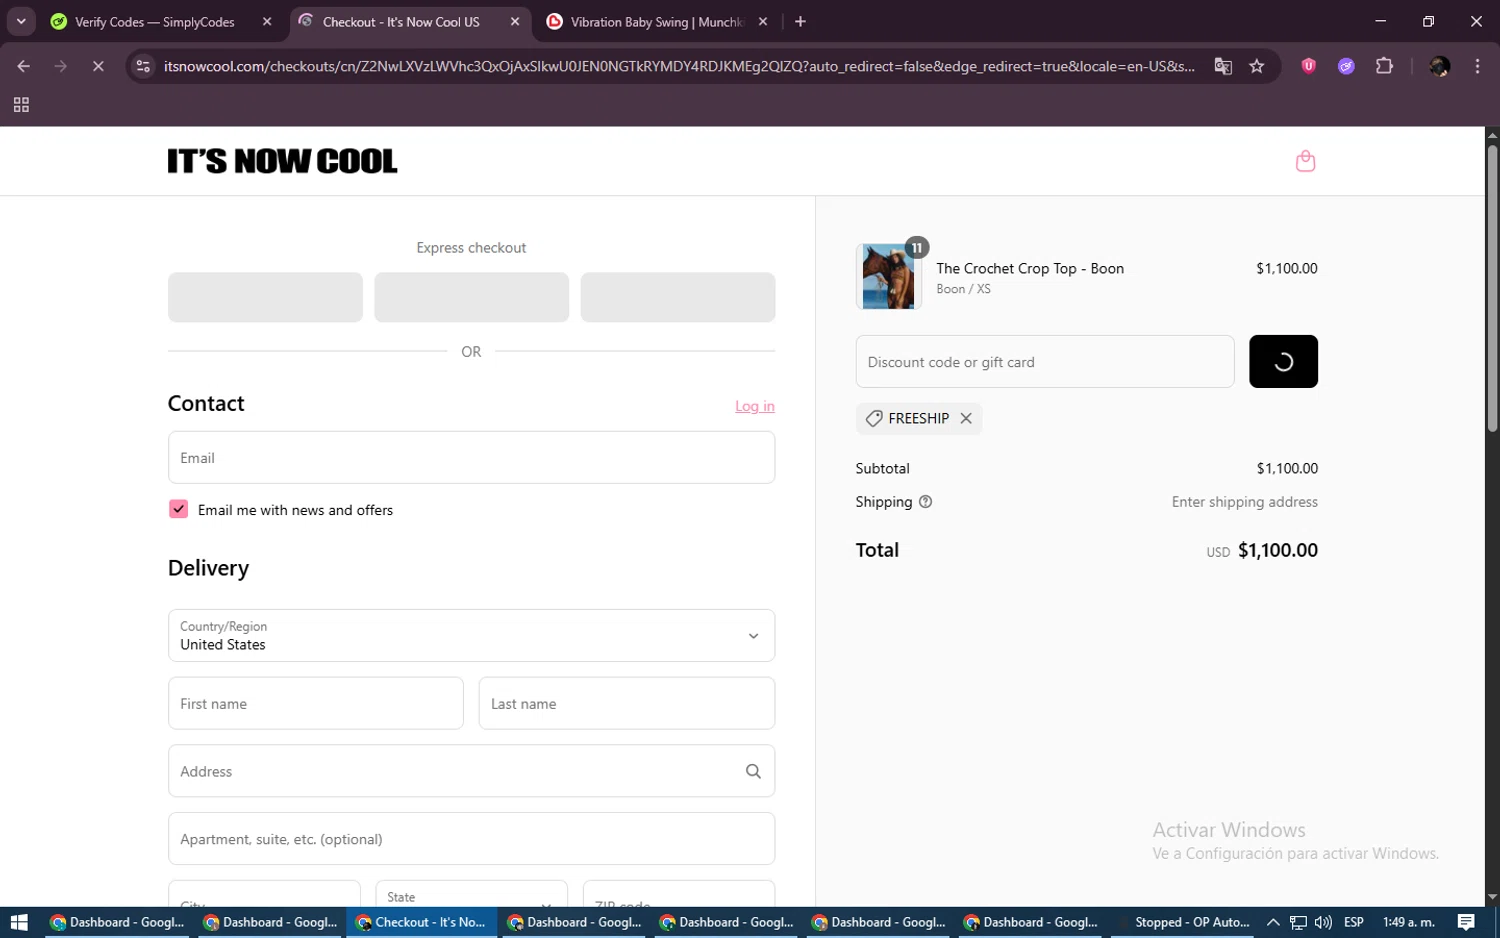The image size is (1500, 938).
Task: Open the tab search dropdown arrow
Action: click(x=21, y=21)
